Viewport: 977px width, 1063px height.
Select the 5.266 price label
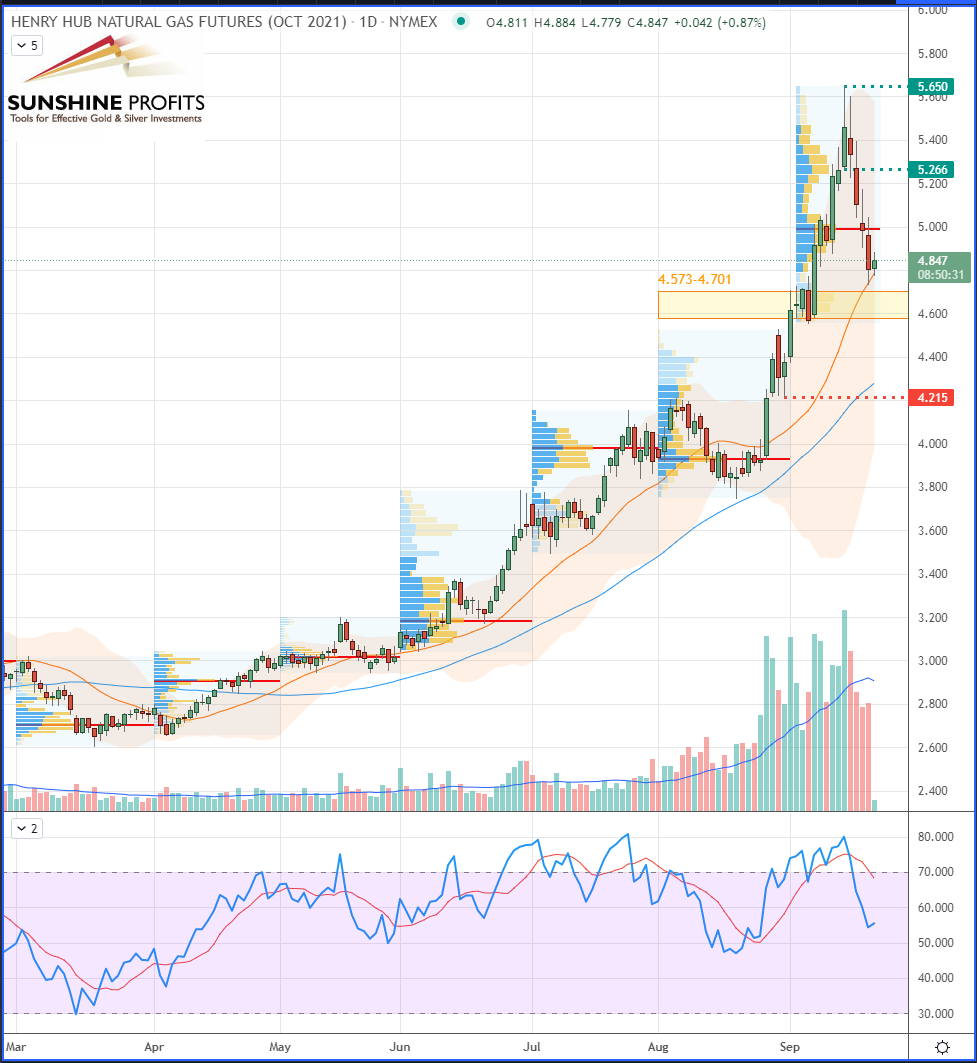click(932, 169)
